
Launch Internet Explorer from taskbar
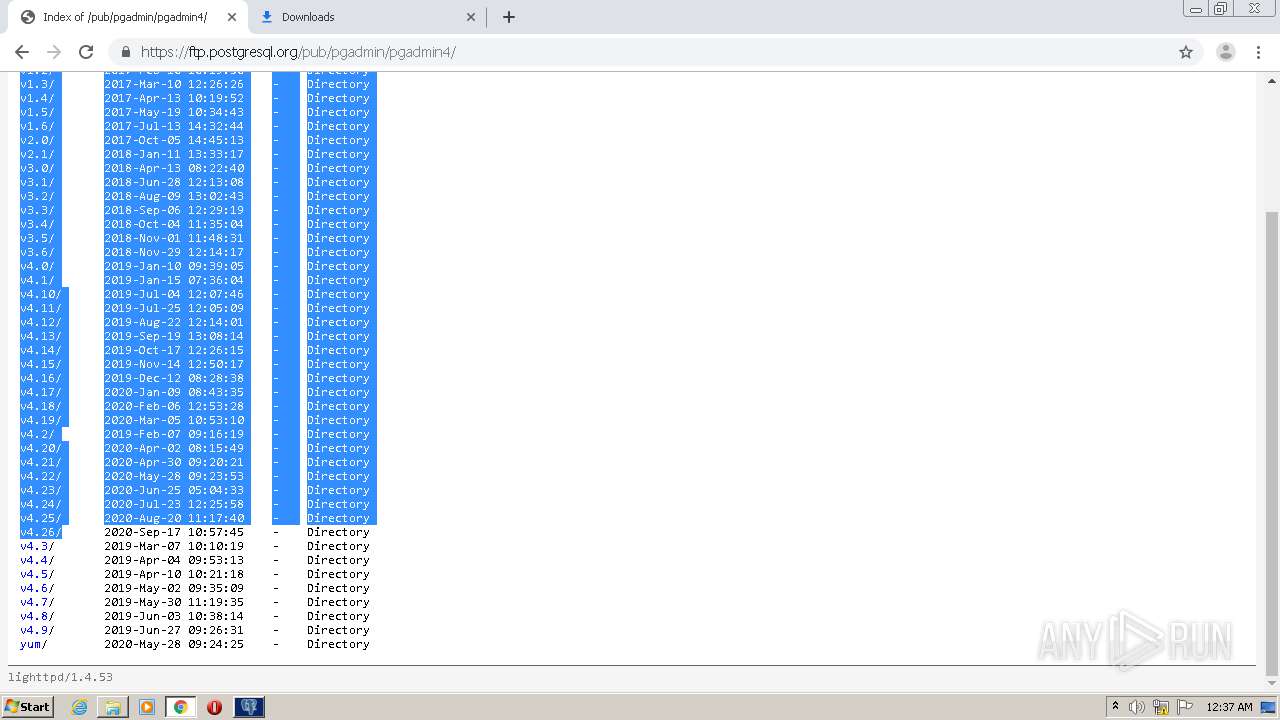tap(79, 707)
